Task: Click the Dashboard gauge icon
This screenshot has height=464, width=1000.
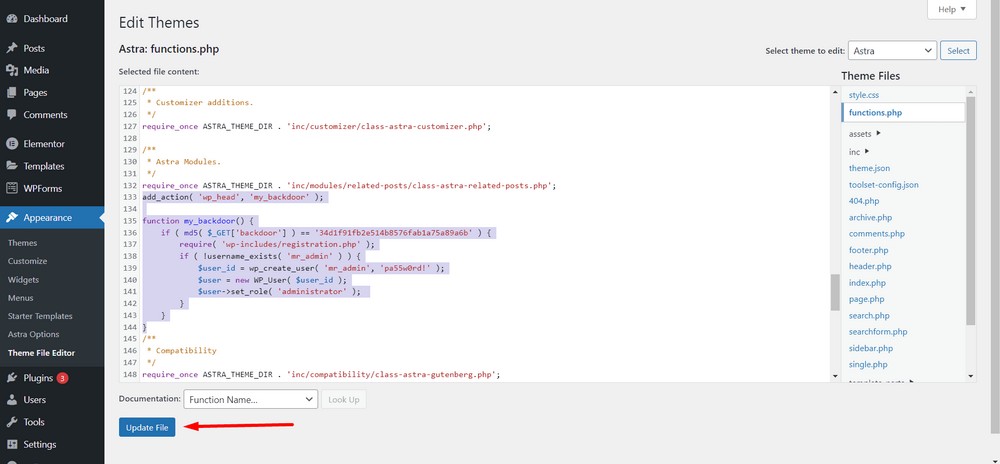Action: 11,19
